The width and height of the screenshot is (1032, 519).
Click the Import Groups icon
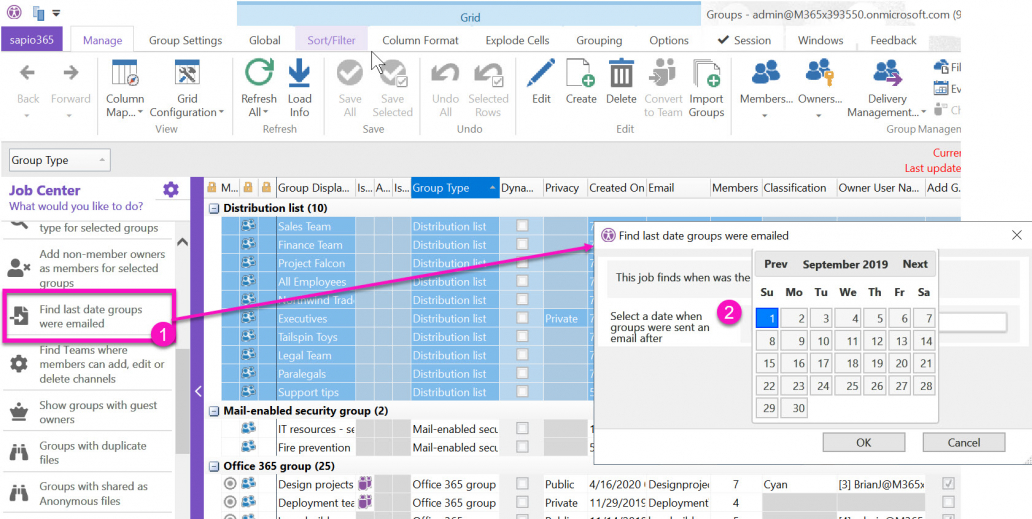click(706, 72)
